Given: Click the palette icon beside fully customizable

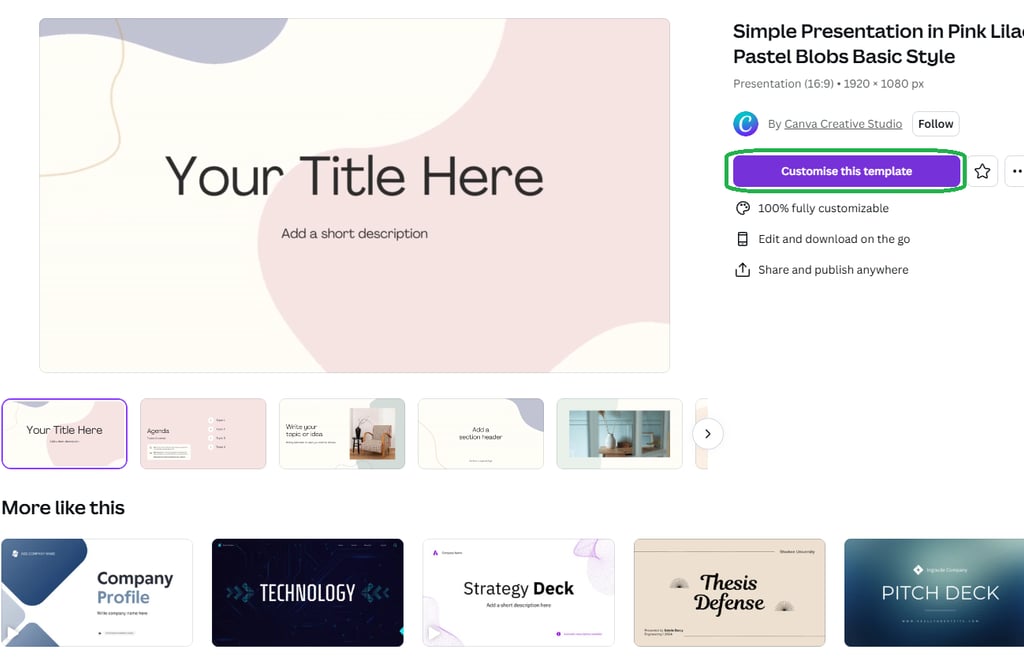Looking at the screenshot, I should tap(743, 208).
